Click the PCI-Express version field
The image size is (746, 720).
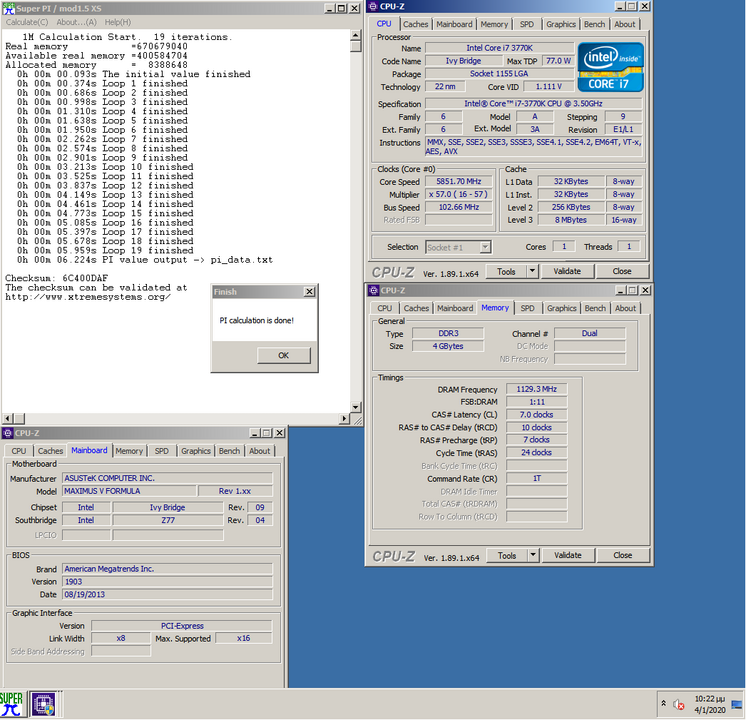[x=182, y=626]
